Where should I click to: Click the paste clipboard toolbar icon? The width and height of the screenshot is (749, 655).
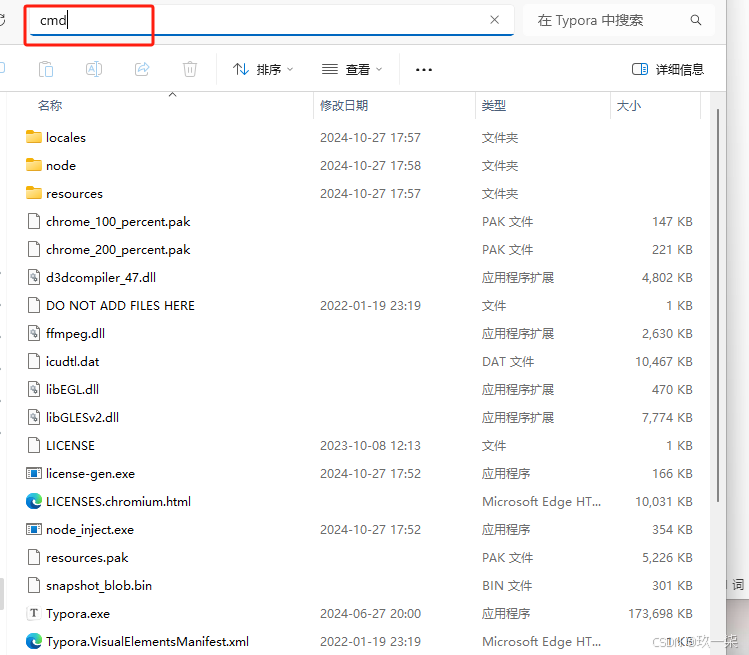pos(46,69)
